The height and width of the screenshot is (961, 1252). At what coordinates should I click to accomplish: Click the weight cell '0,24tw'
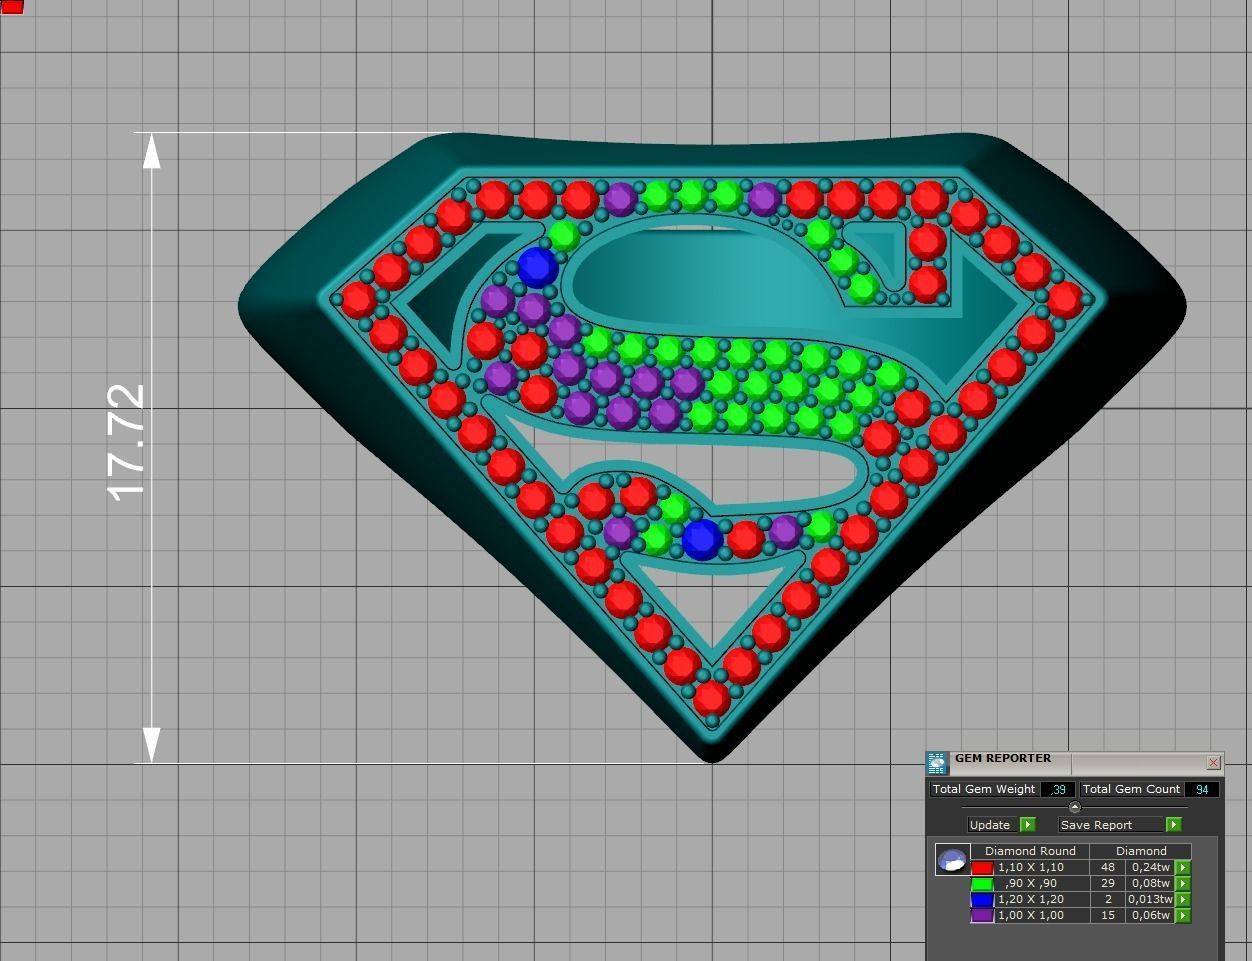1150,867
